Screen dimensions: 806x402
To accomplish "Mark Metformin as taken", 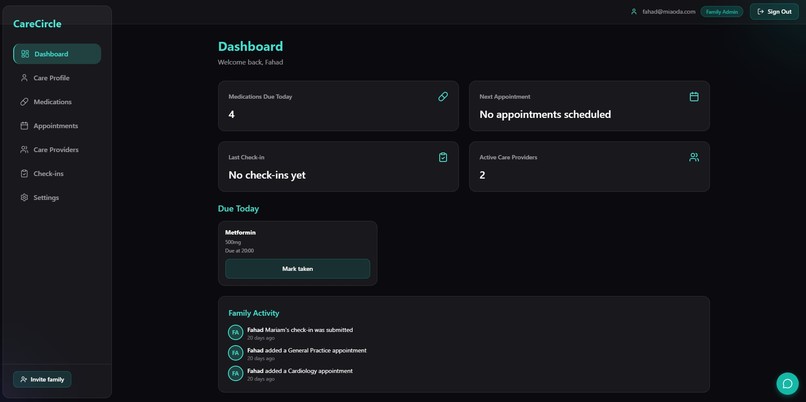I will click(x=298, y=269).
